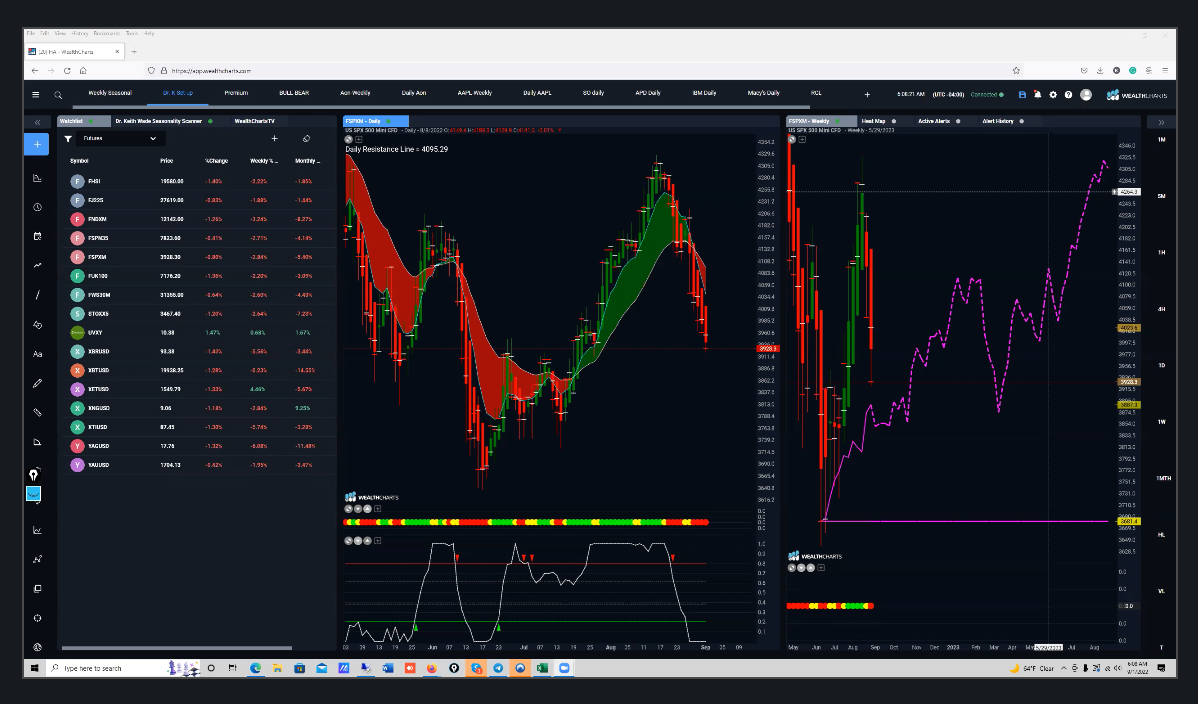Open the IBM Daily workspace
1198x704 pixels.
(704, 93)
